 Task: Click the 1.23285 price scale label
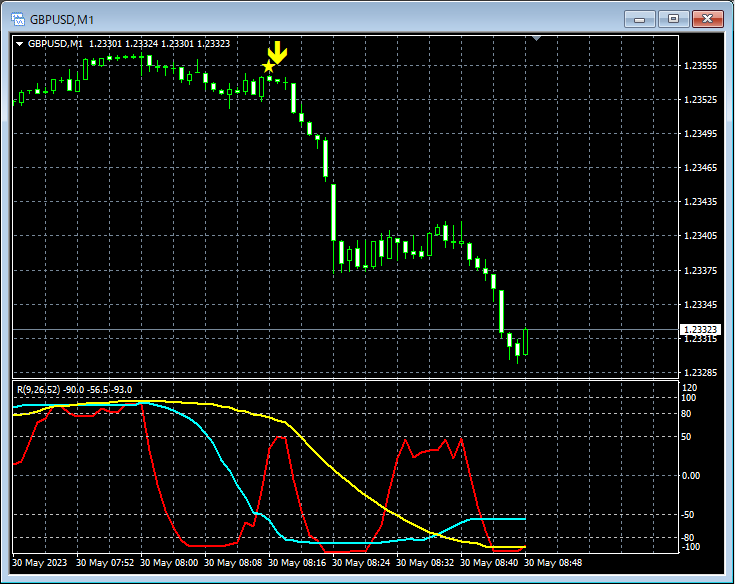(x=700, y=373)
